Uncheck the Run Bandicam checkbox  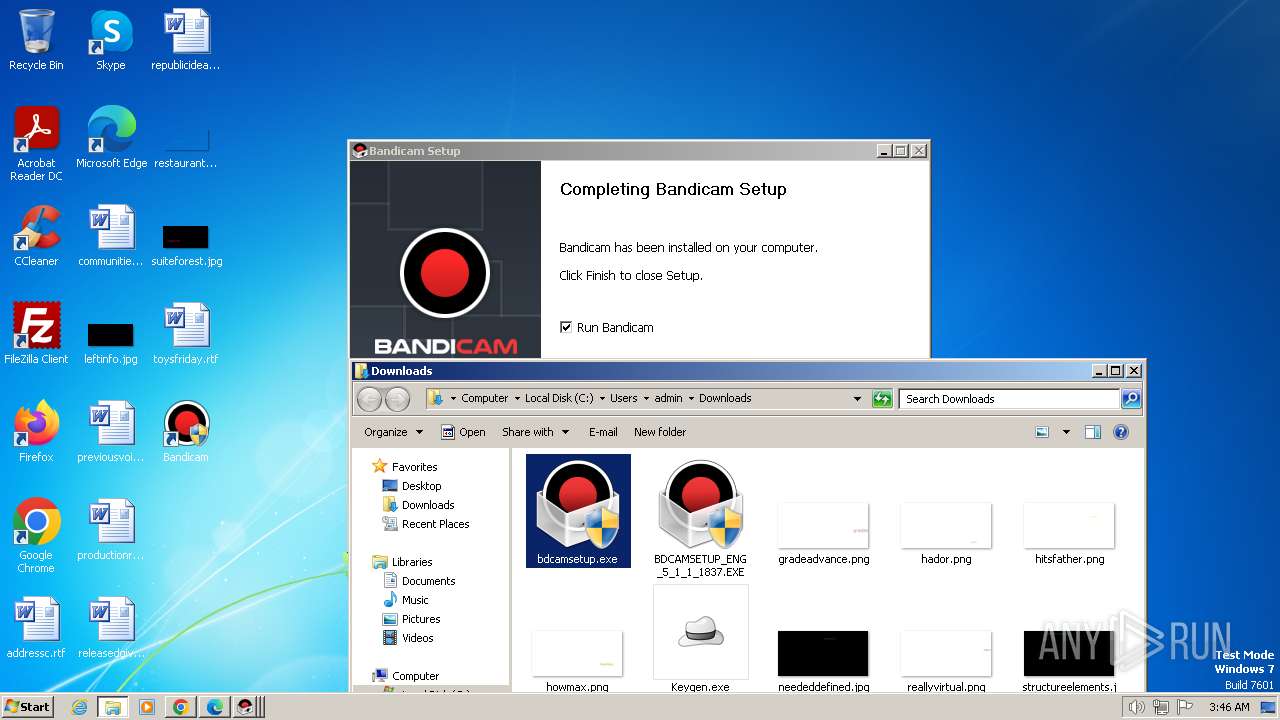[x=566, y=327]
